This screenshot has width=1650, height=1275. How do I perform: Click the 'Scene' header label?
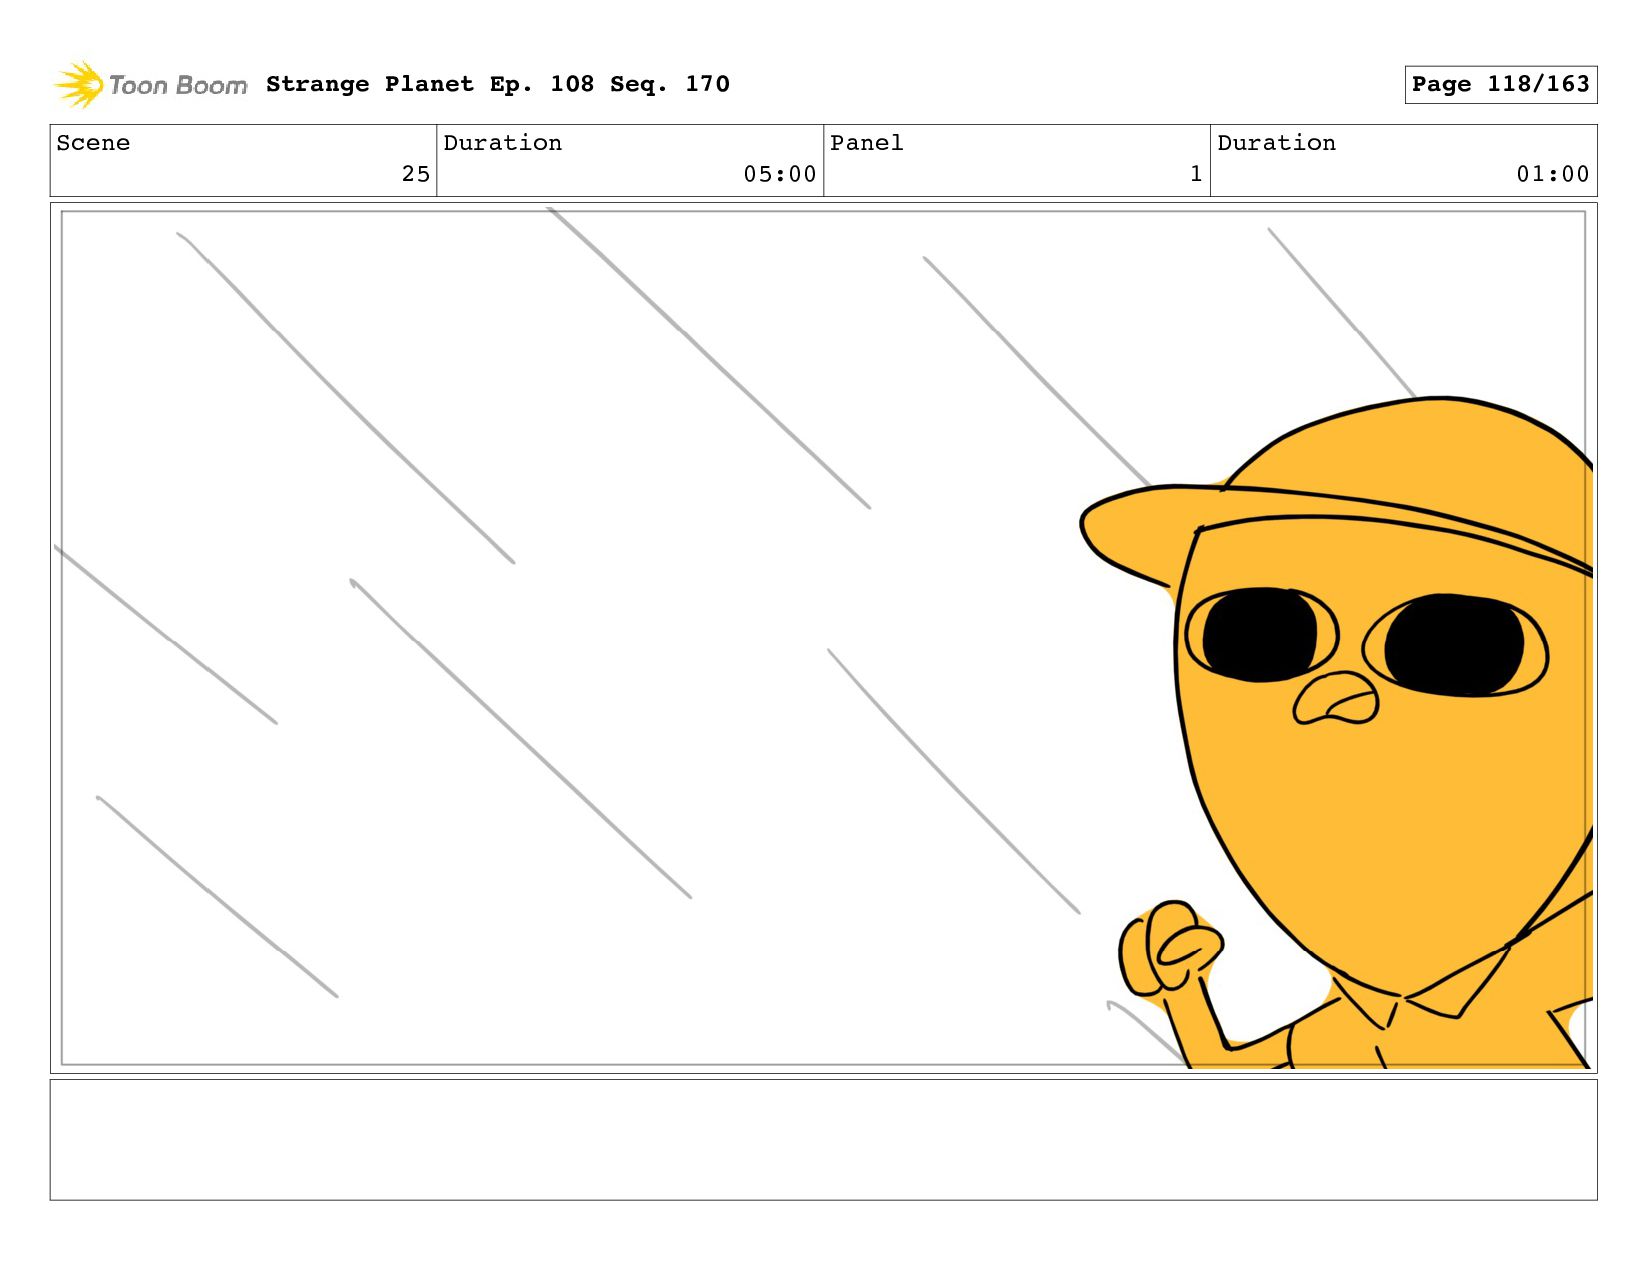tap(93, 143)
